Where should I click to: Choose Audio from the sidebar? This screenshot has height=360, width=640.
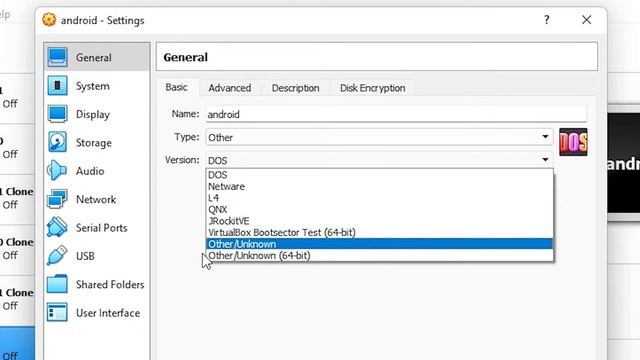[97, 171]
